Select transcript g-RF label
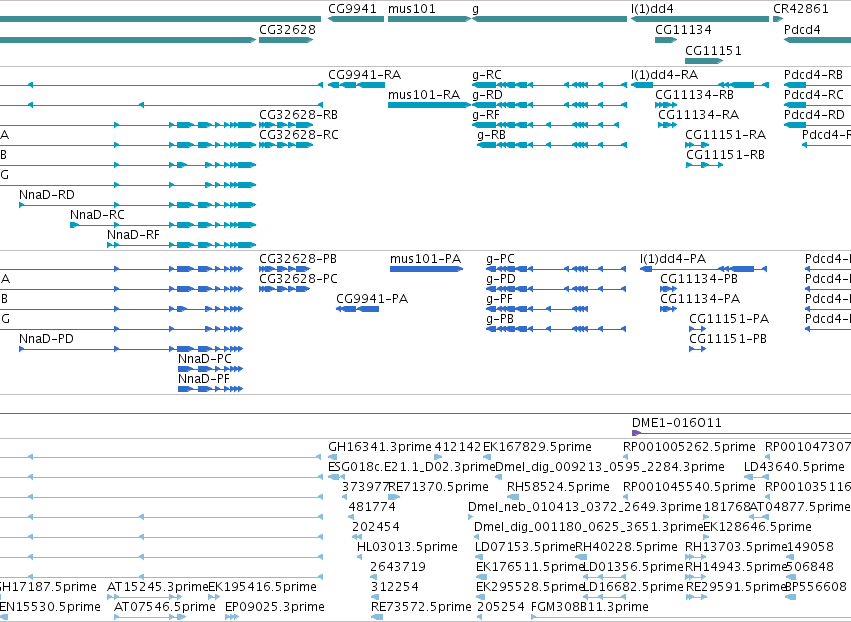 coord(486,116)
